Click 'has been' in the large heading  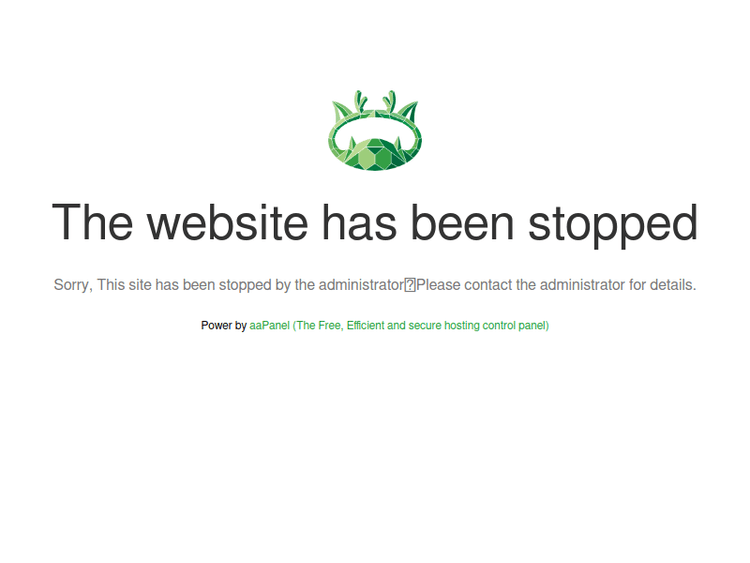(x=418, y=222)
